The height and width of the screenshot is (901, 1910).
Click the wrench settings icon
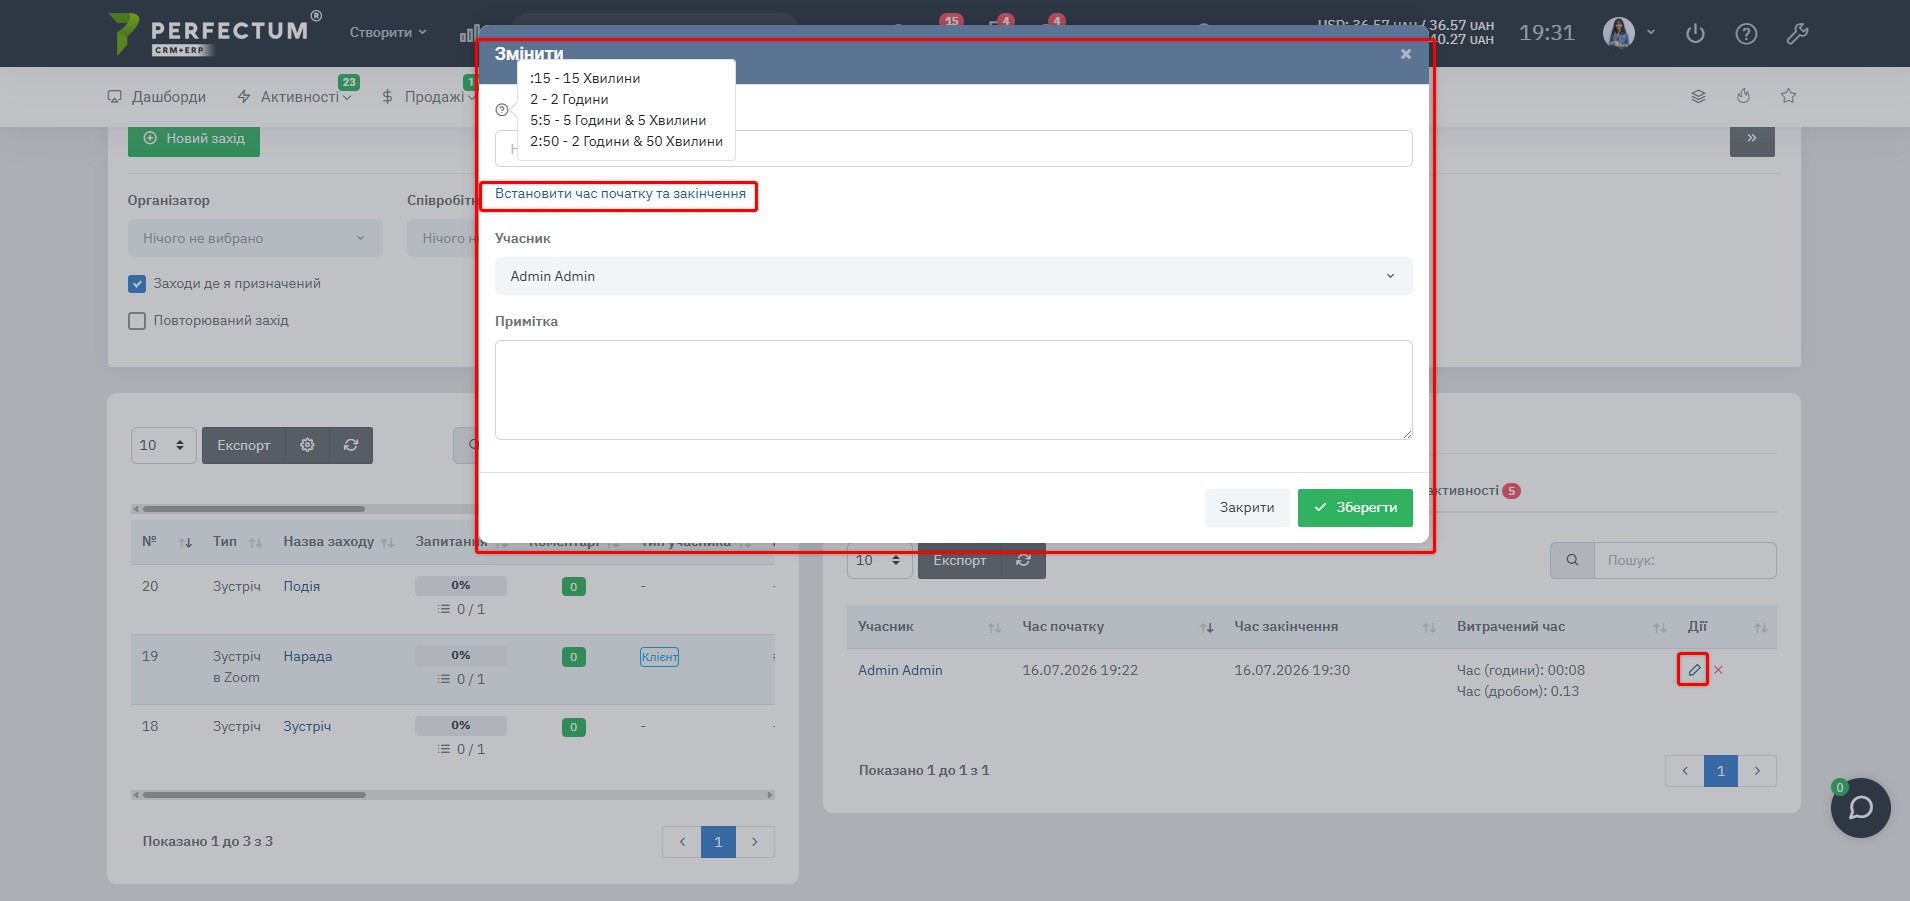[x=1797, y=34]
